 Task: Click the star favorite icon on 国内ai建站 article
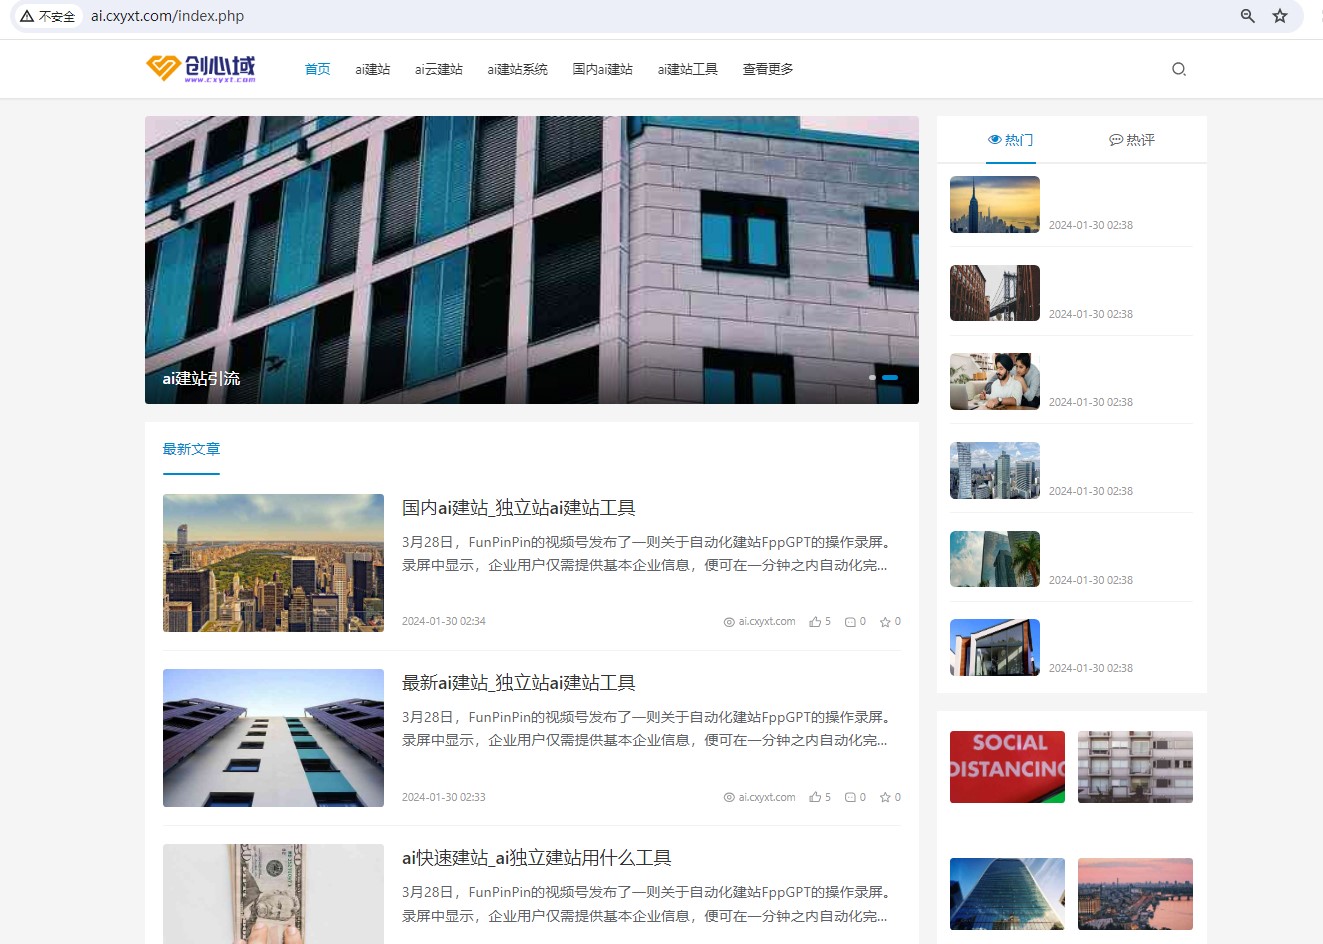[x=885, y=622]
